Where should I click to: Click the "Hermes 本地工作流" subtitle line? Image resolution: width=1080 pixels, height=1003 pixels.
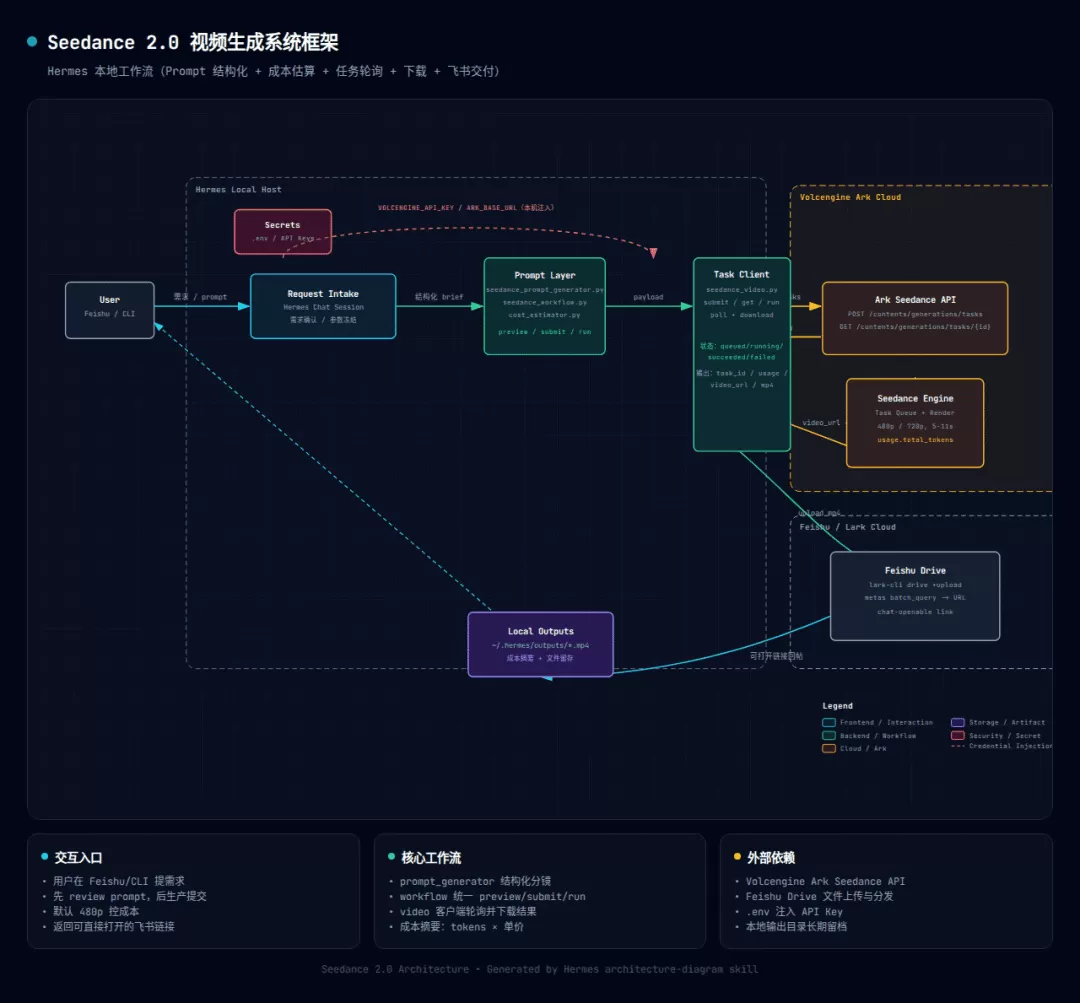coord(273,71)
